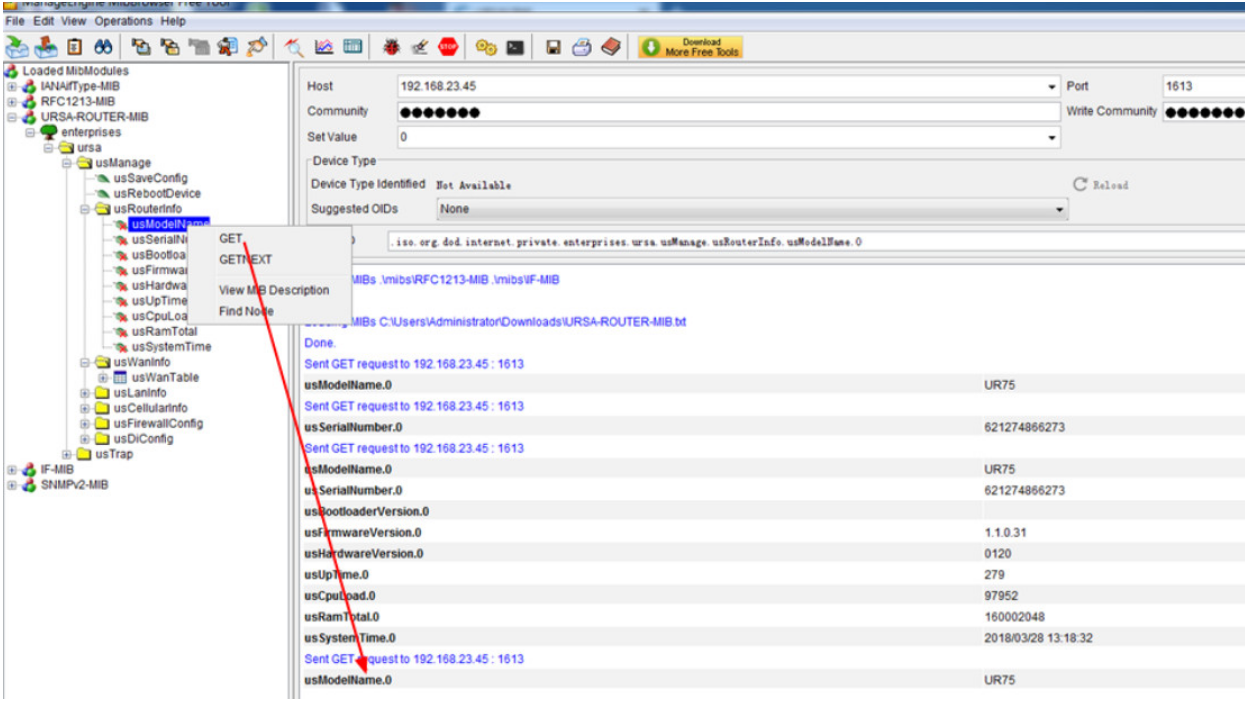
Task: Expand the IANAifType-MIB module node
Action: tap(12, 87)
